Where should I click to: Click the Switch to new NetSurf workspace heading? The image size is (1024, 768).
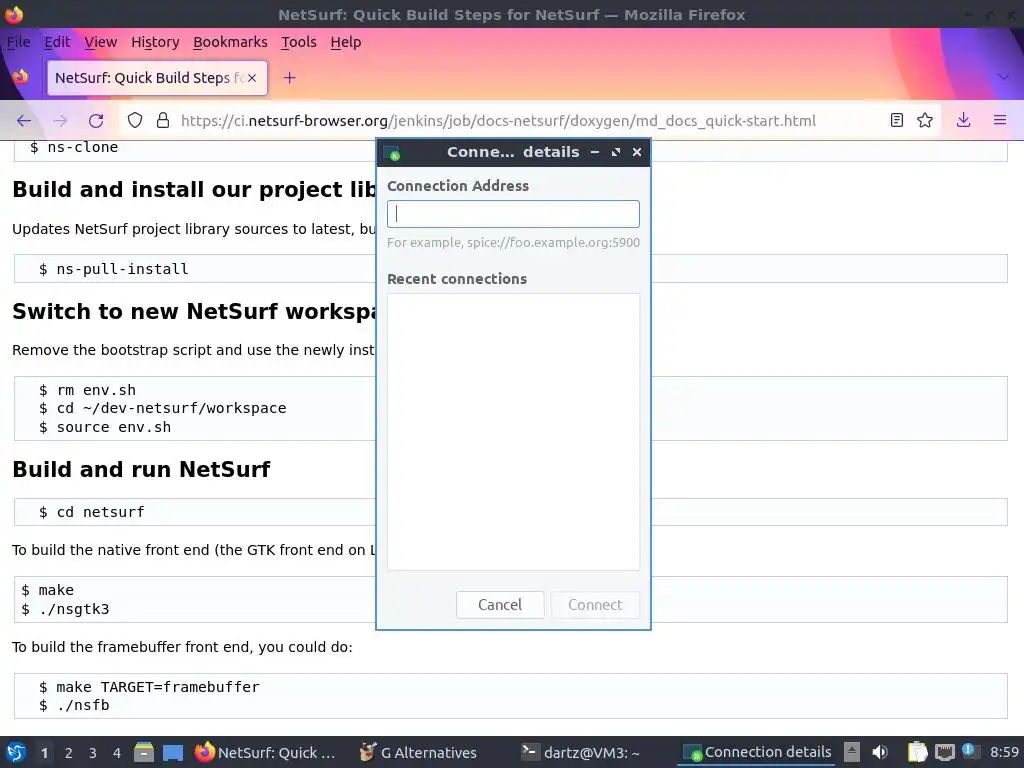194,312
